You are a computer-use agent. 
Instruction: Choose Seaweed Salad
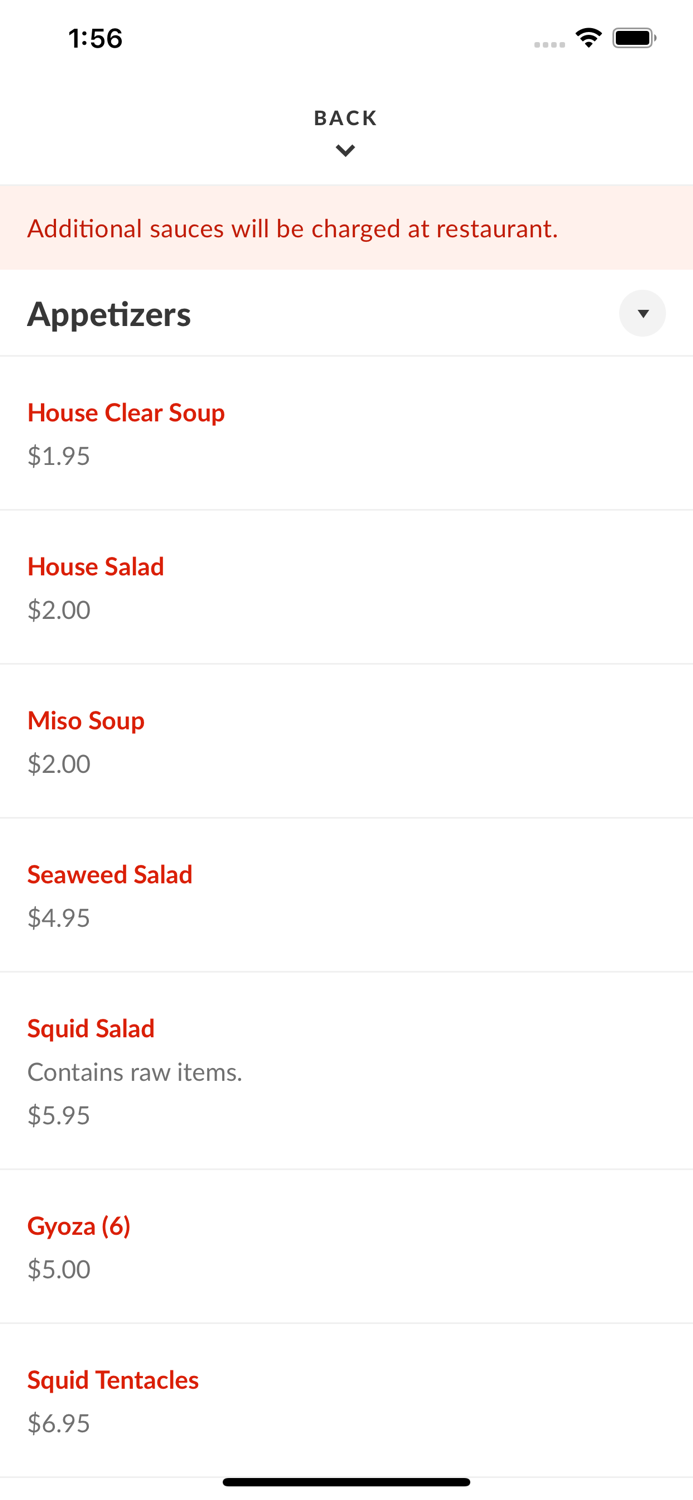110,874
